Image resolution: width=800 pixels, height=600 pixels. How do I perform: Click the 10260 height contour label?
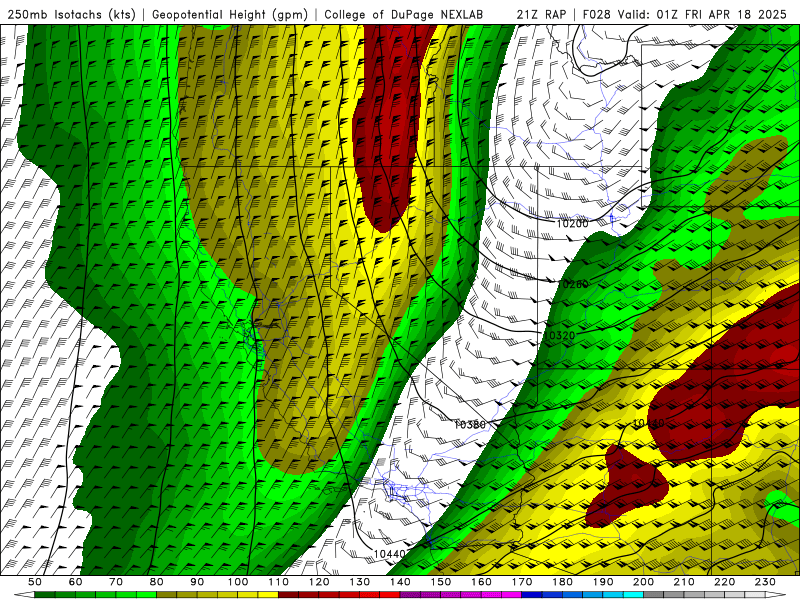coord(572,284)
